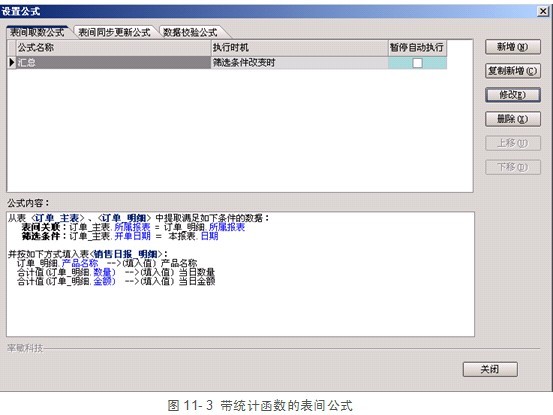The width and height of the screenshot is (553, 415).
Task: Click the 筛选条件改变时 cell
Action: click(299, 63)
